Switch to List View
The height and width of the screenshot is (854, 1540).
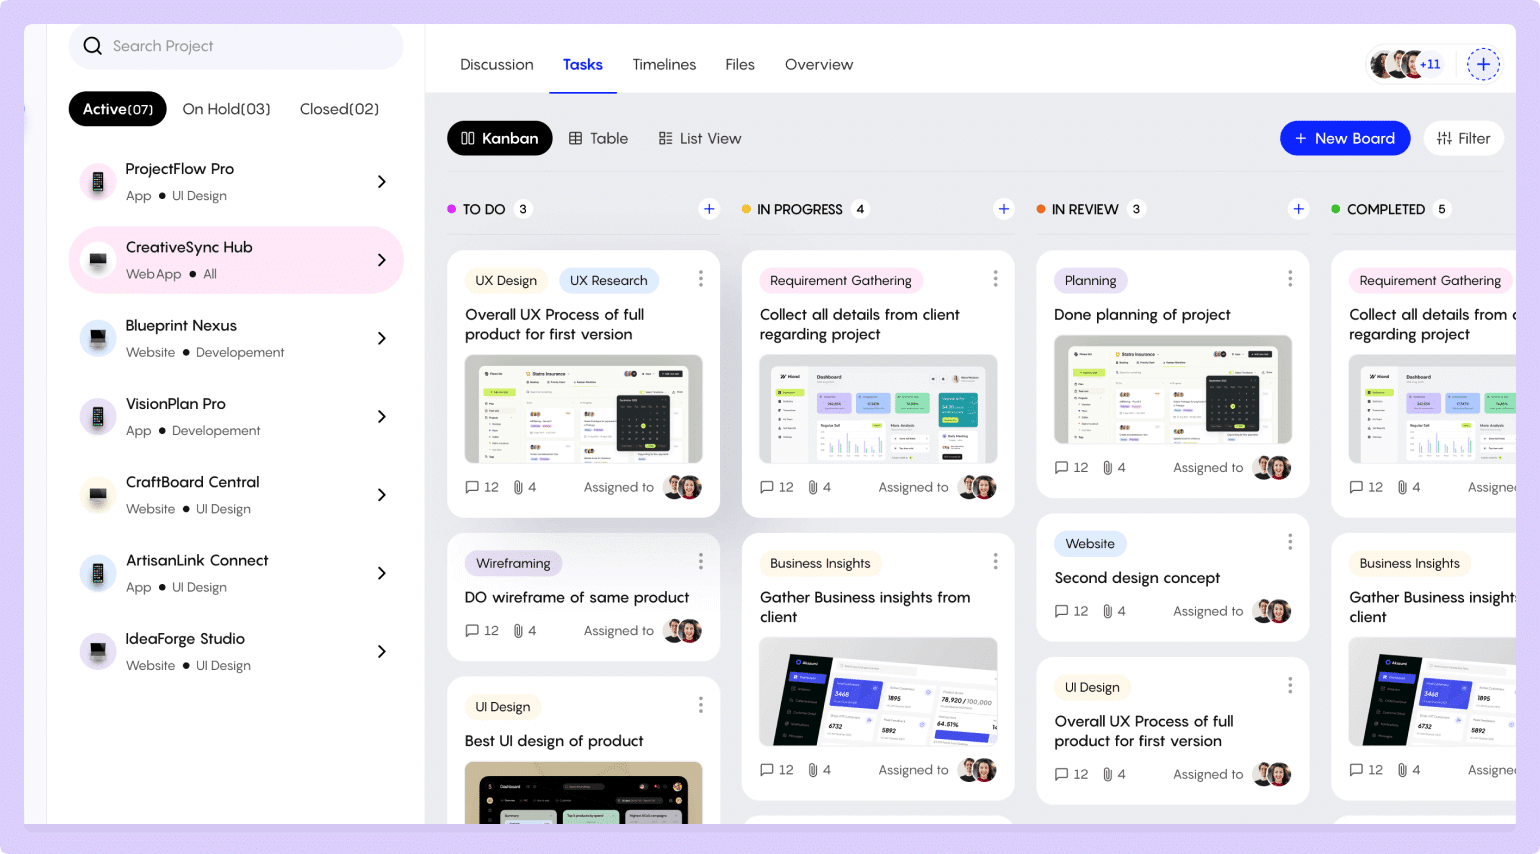point(700,139)
